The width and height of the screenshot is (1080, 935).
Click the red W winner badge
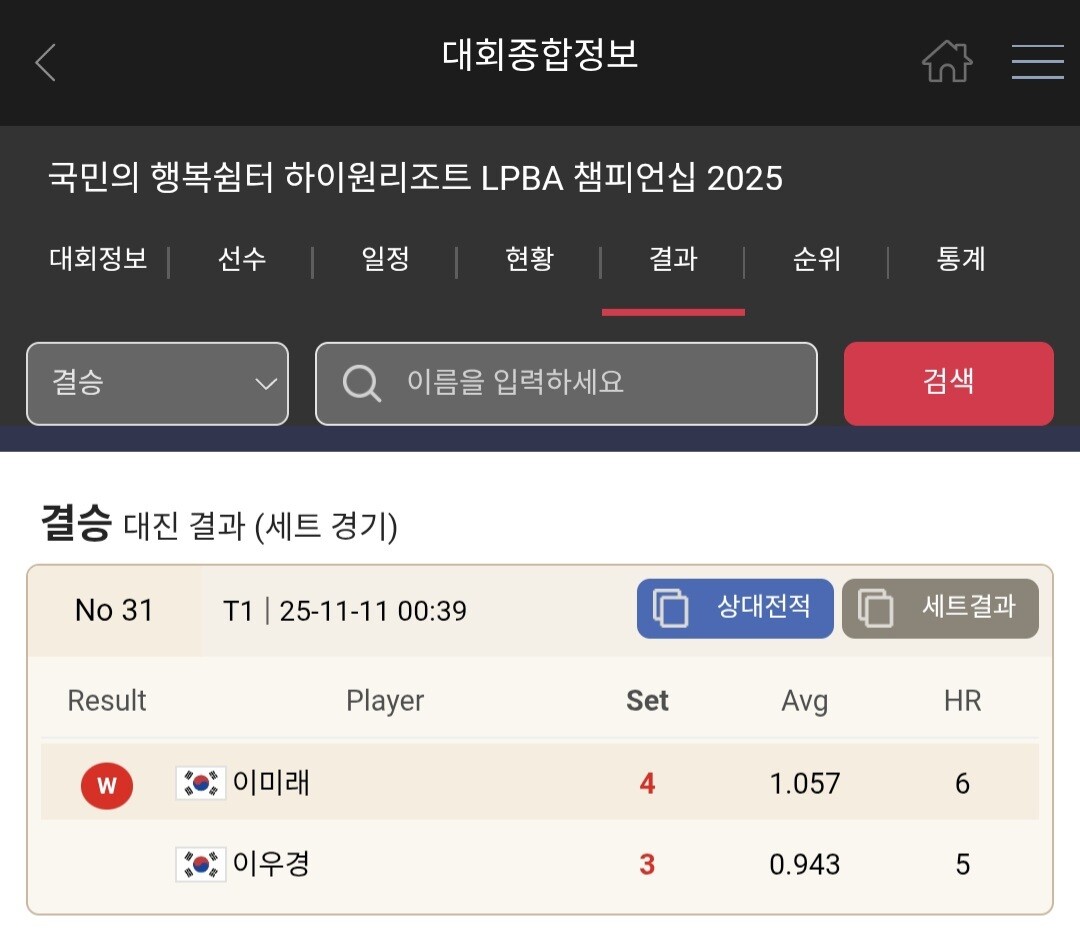coord(107,785)
